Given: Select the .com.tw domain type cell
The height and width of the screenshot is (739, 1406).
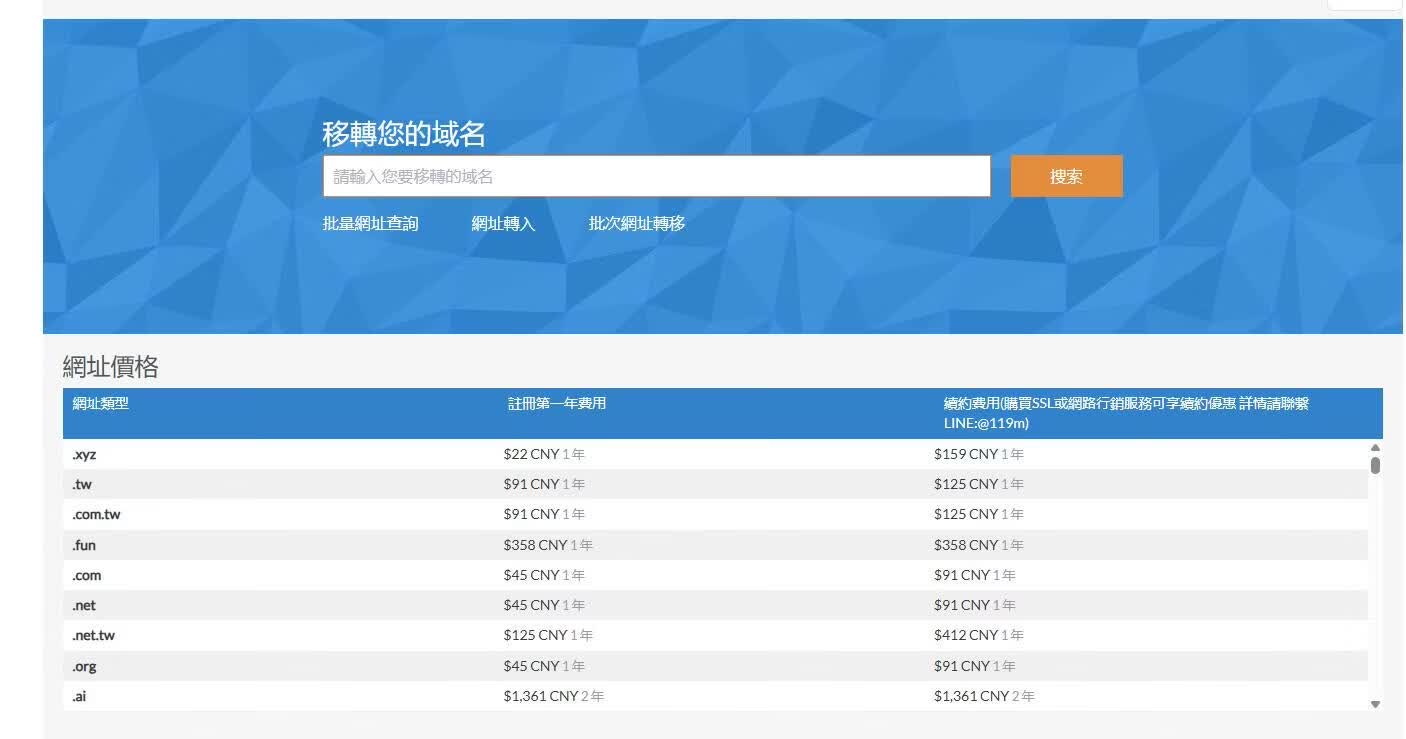Looking at the screenshot, I should tap(96, 514).
